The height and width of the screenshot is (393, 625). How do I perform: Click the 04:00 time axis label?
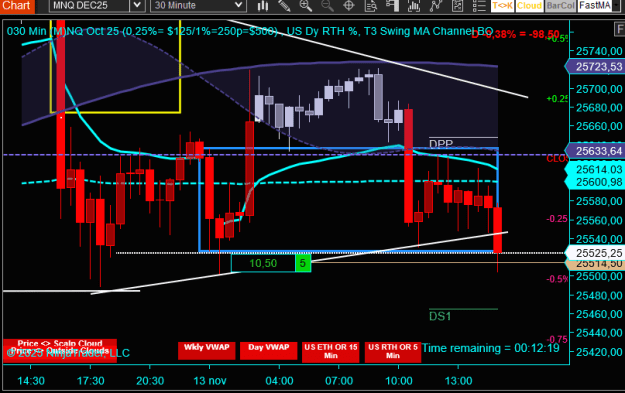coord(279,381)
